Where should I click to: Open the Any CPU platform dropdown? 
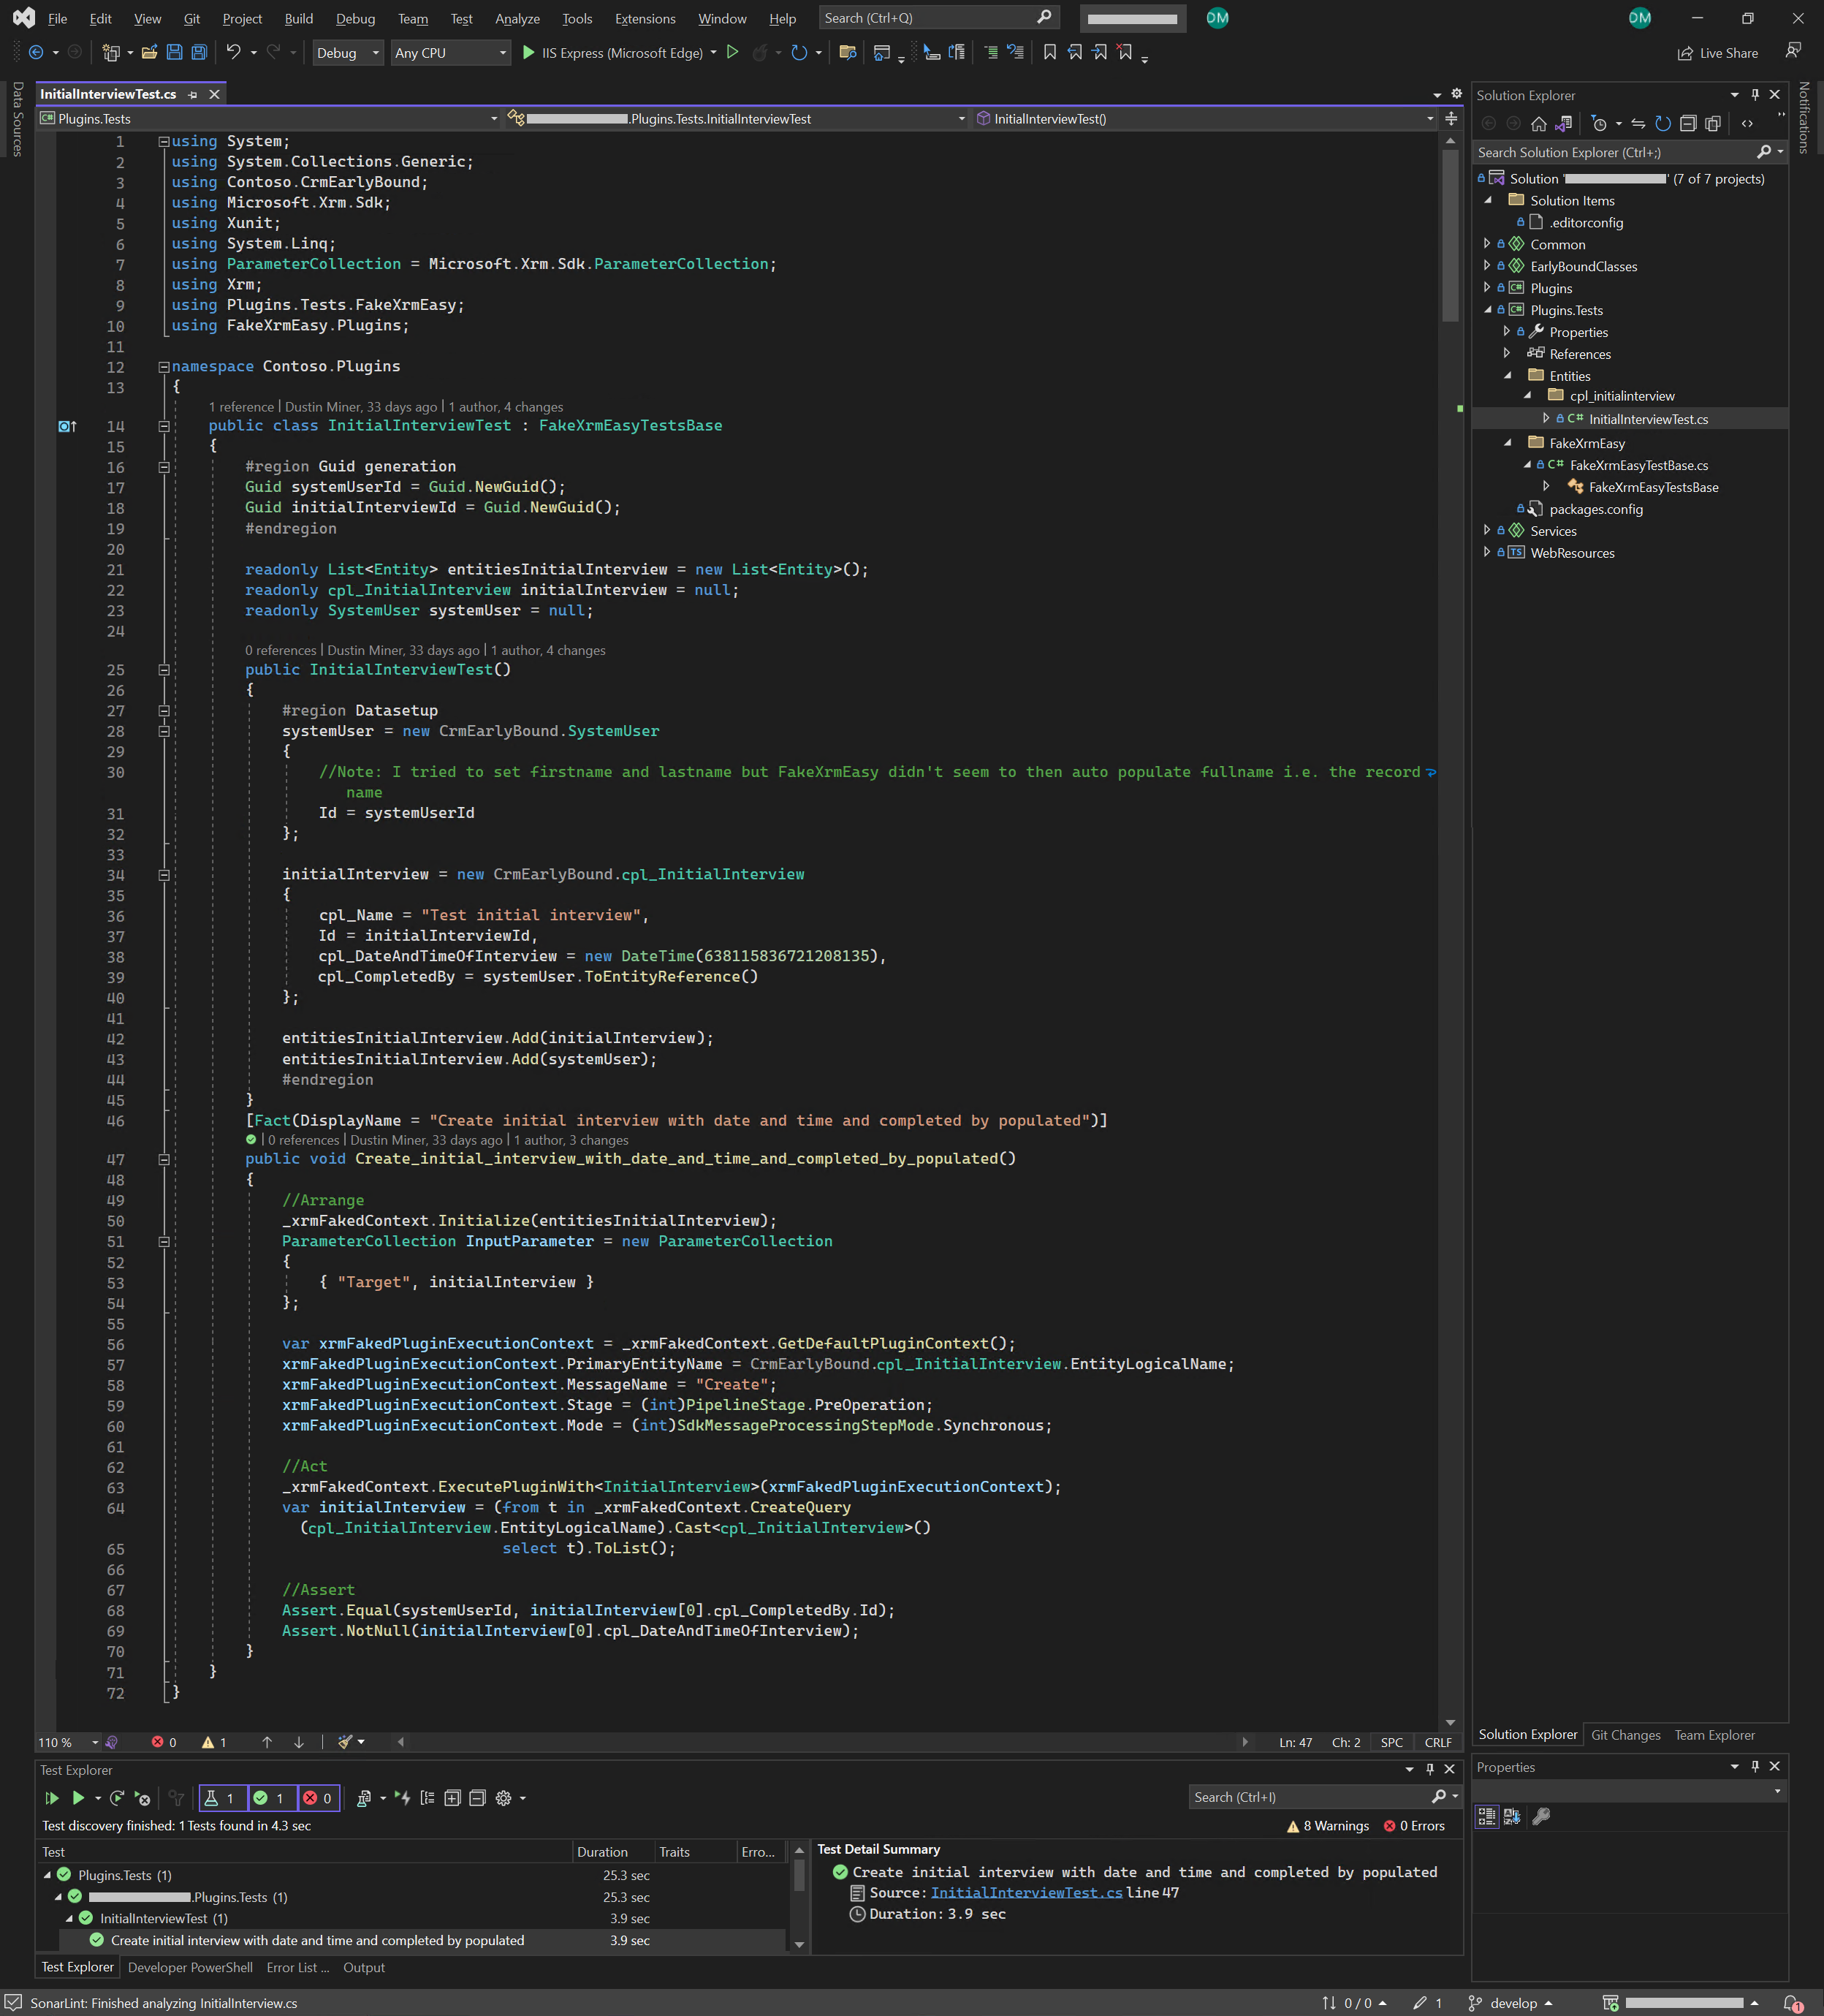click(x=450, y=53)
